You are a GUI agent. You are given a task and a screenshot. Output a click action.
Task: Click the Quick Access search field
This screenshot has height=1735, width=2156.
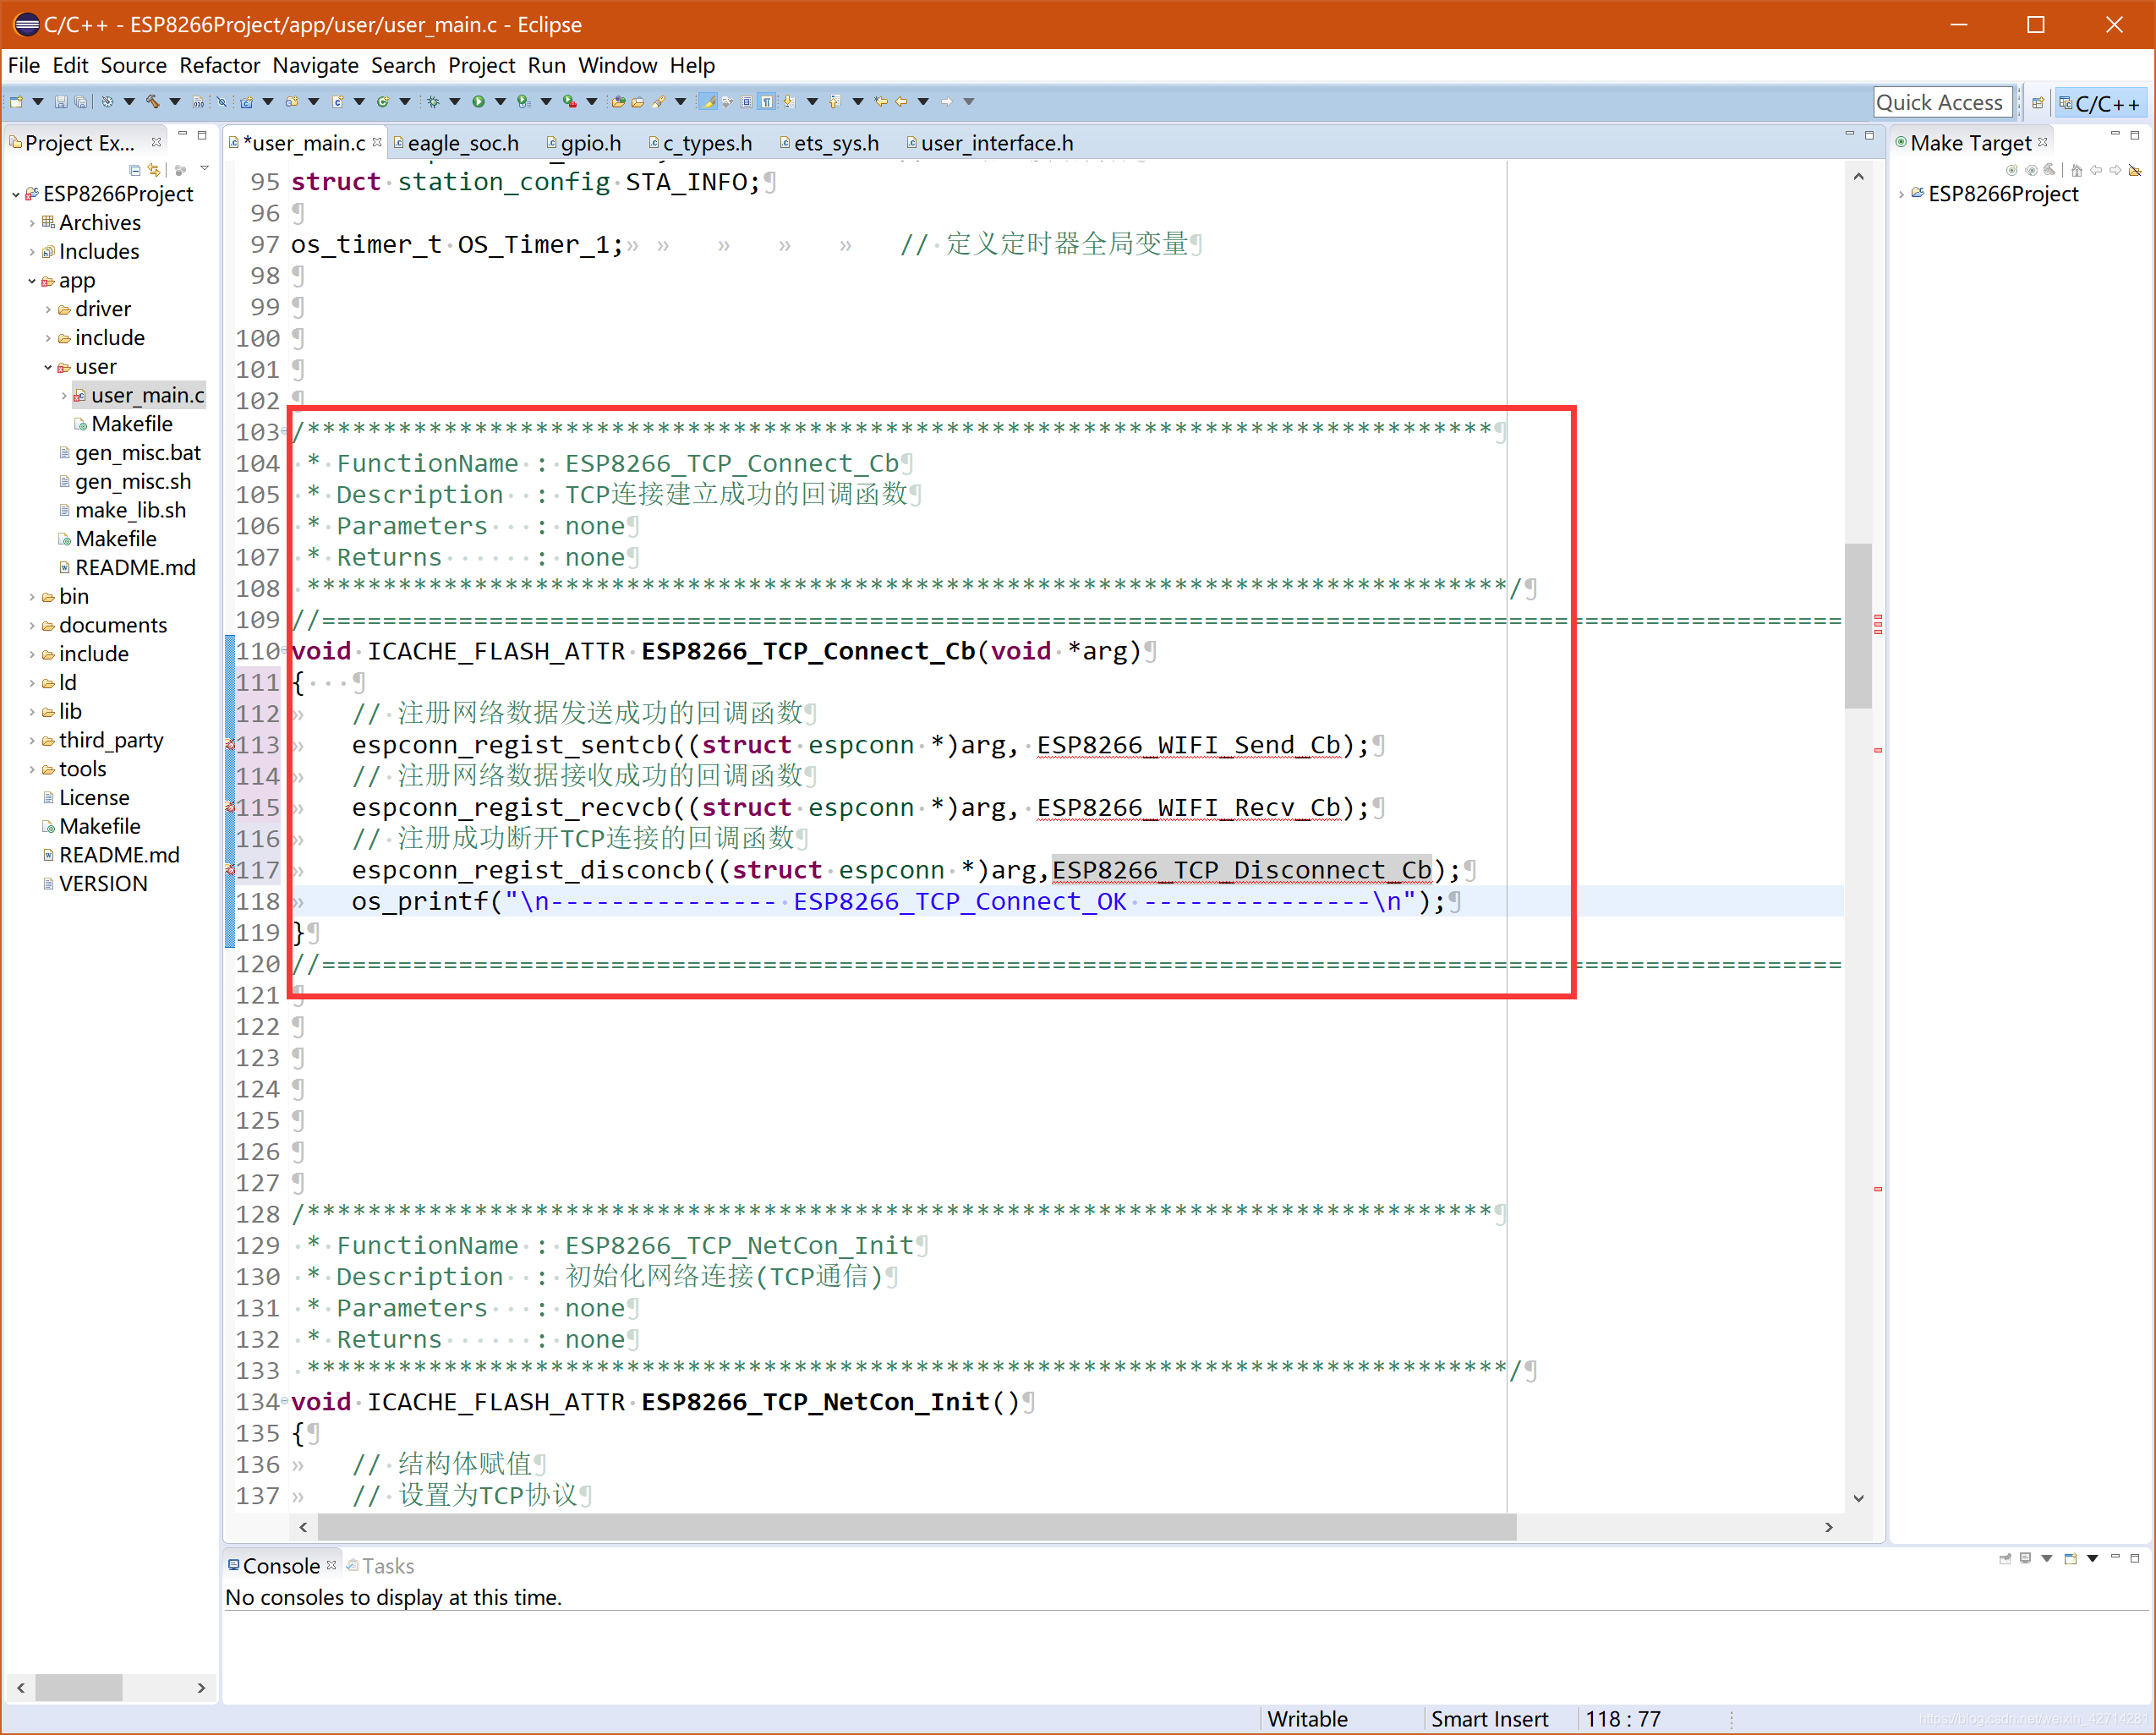[x=1940, y=103]
